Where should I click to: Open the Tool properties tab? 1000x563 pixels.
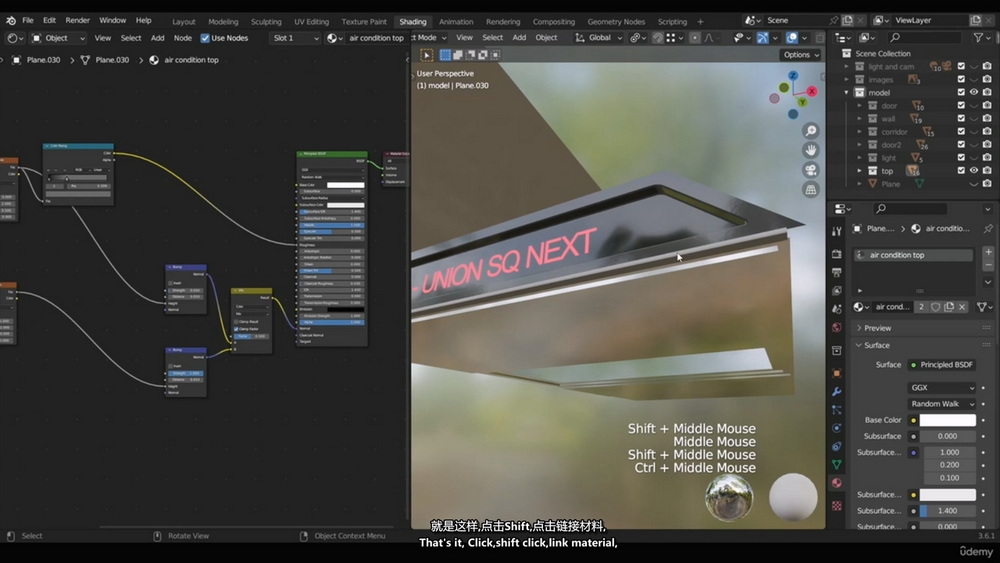click(837, 231)
